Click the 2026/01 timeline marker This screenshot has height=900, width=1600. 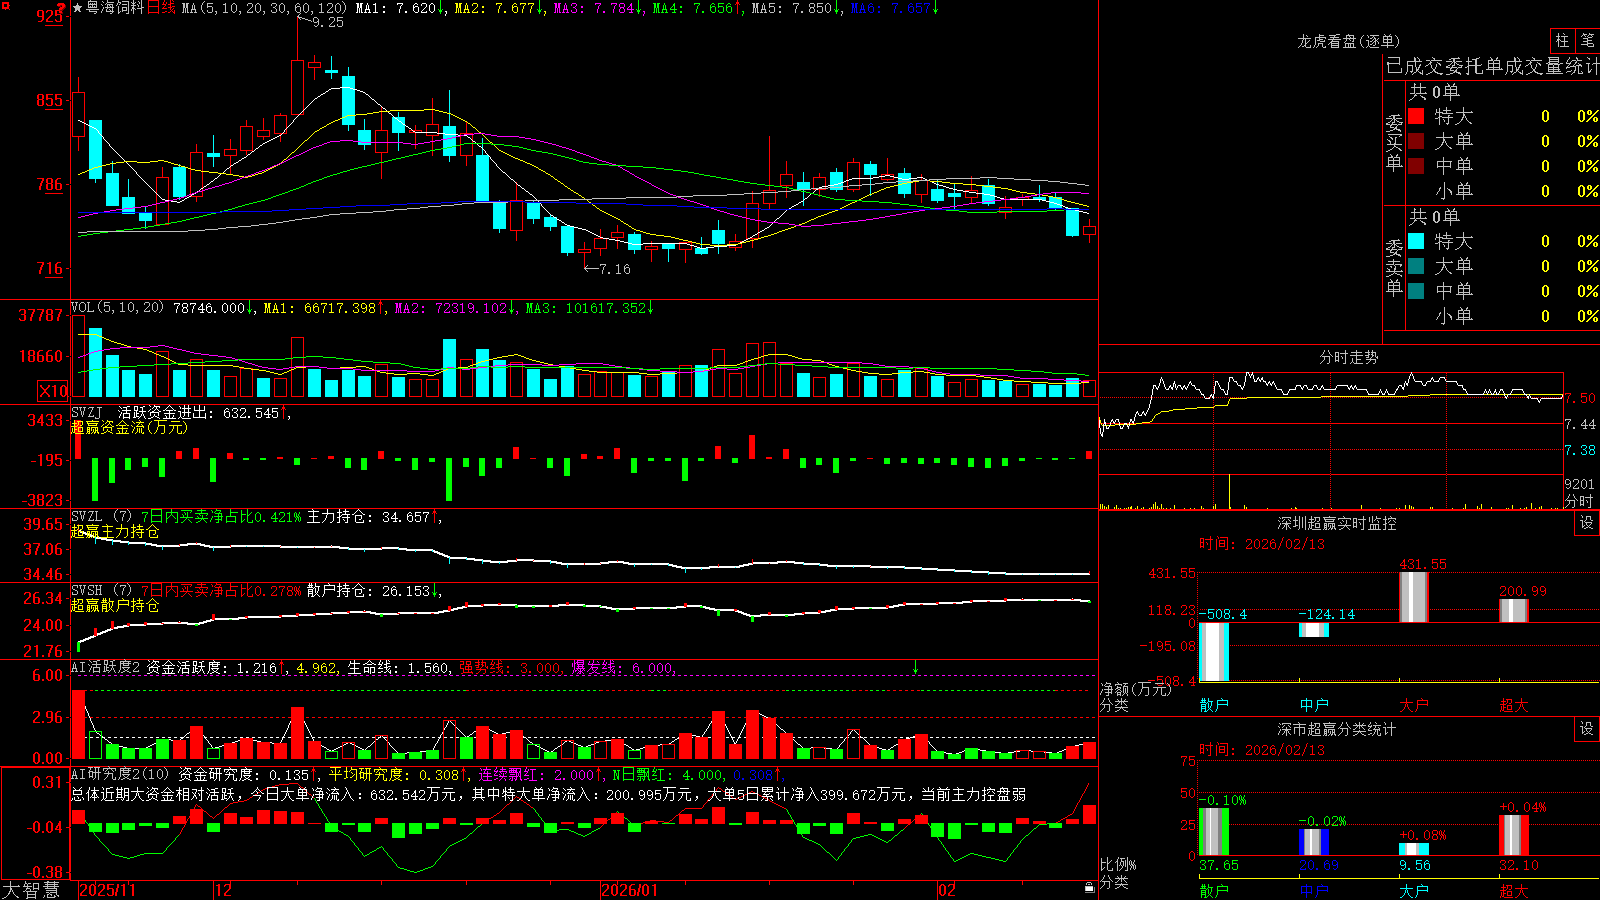[630, 890]
